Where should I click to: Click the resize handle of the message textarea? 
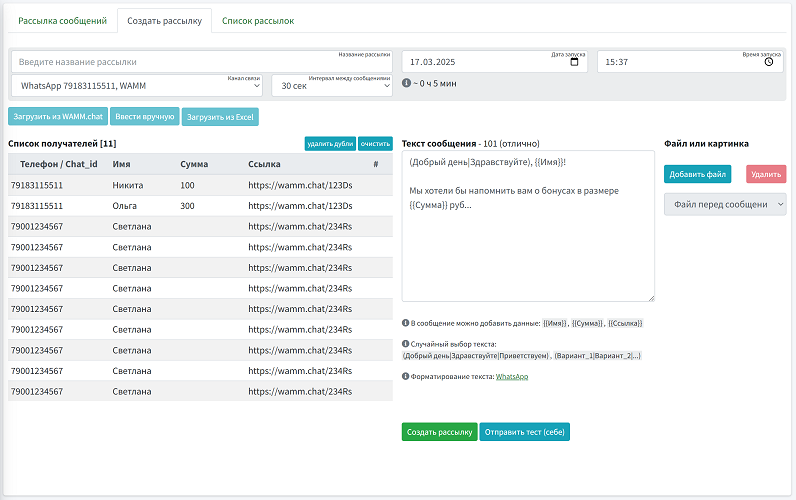pos(651,297)
